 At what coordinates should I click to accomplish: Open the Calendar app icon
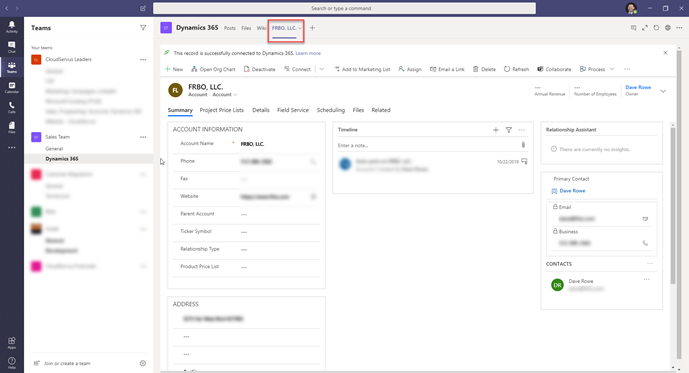click(11, 87)
